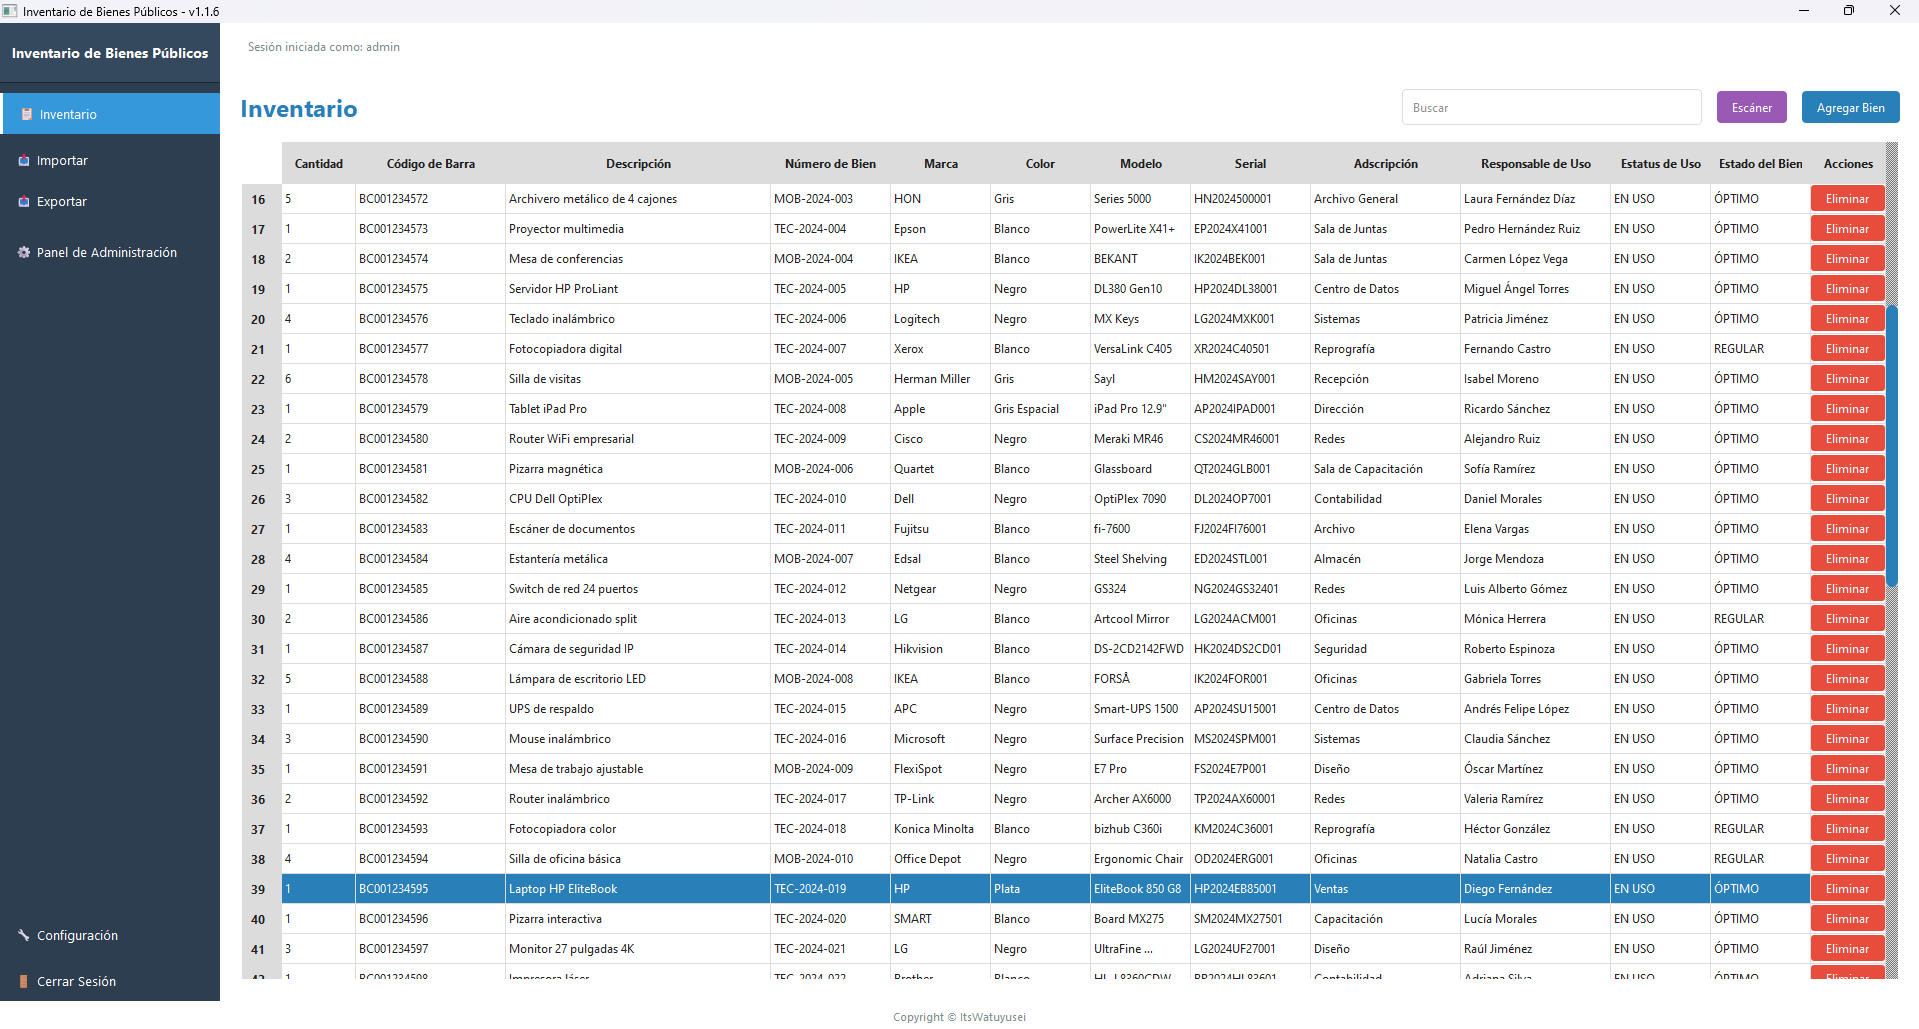The width and height of the screenshot is (1919, 1029).
Task: Eliminar the Proyector multimedia entry
Action: (x=1846, y=228)
